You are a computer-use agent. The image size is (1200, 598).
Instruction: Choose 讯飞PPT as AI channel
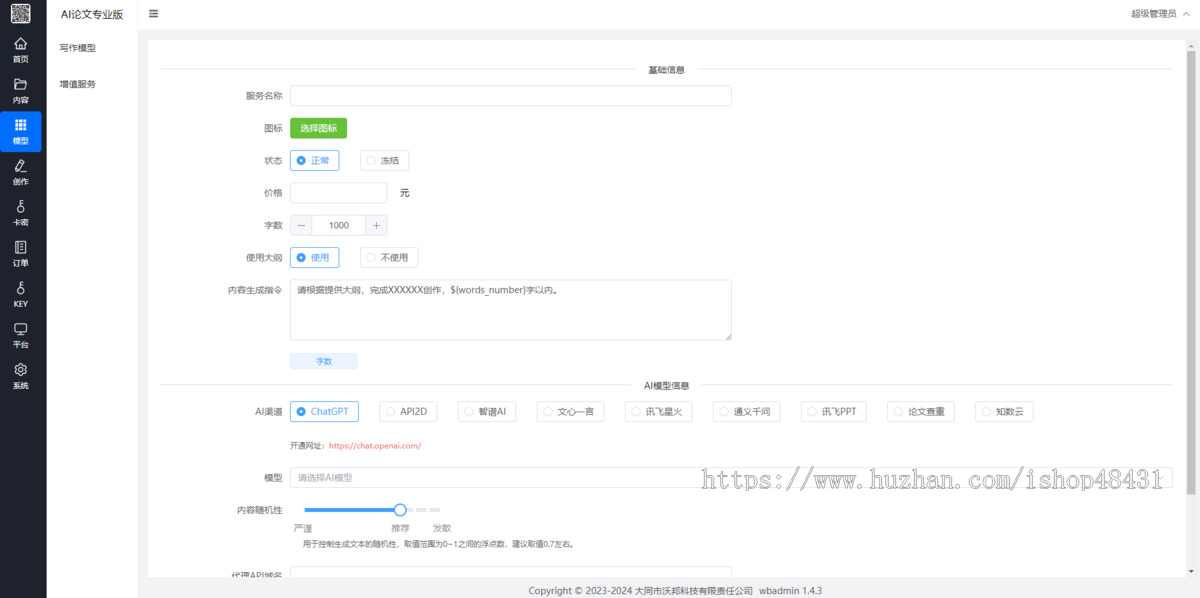click(x=833, y=411)
